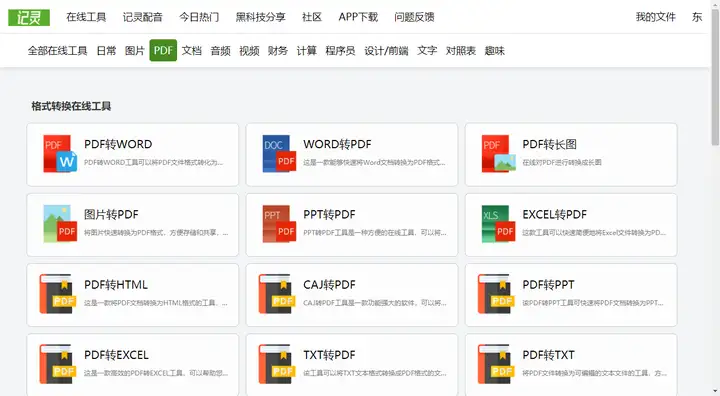Click the CAJ转PDF description text
The height and width of the screenshot is (396, 720).
tap(375, 303)
